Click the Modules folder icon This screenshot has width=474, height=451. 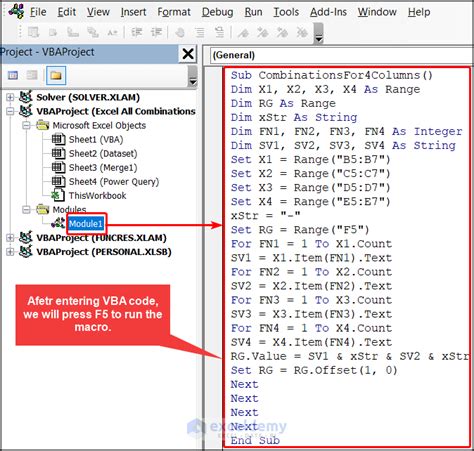point(43,209)
